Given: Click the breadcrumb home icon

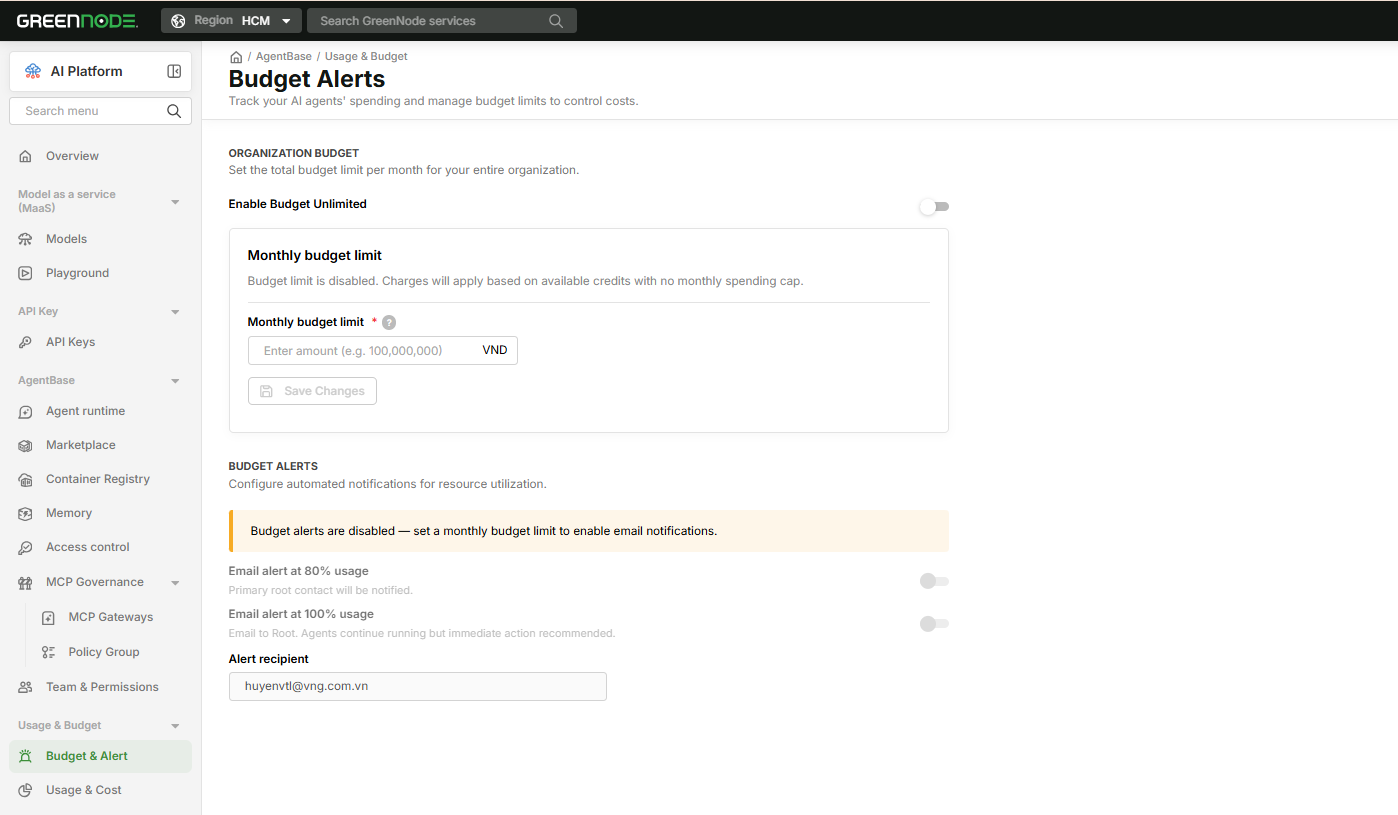Looking at the screenshot, I should (236, 57).
